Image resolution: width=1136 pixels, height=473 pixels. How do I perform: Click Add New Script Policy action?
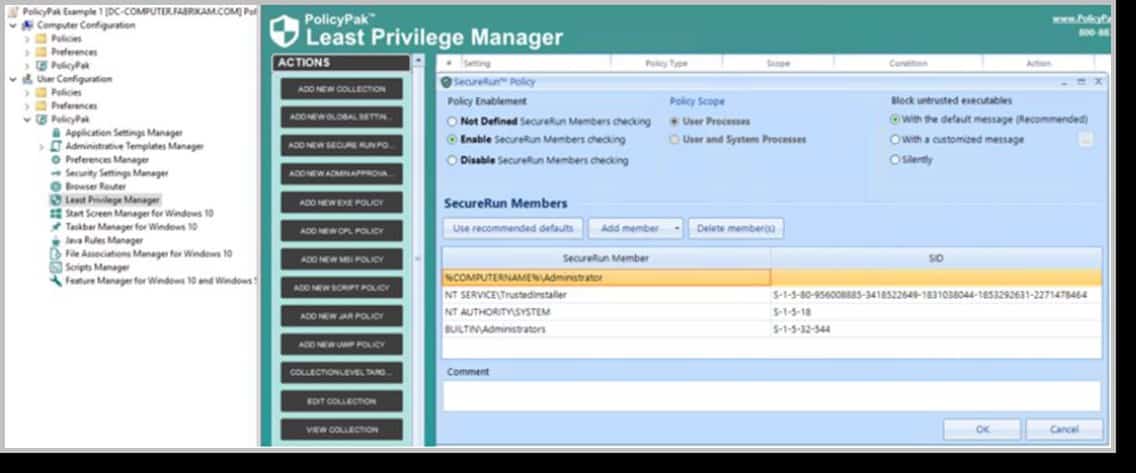pos(341,288)
